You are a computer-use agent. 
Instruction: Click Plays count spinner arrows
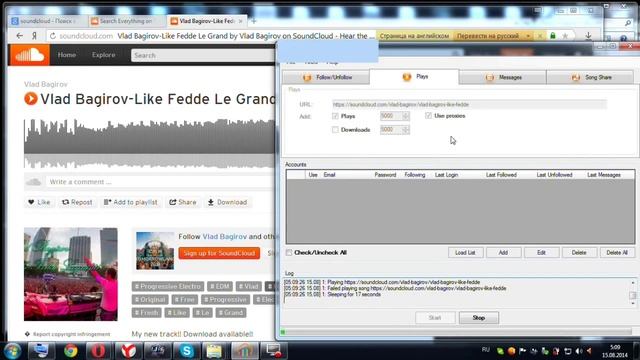click(405, 116)
